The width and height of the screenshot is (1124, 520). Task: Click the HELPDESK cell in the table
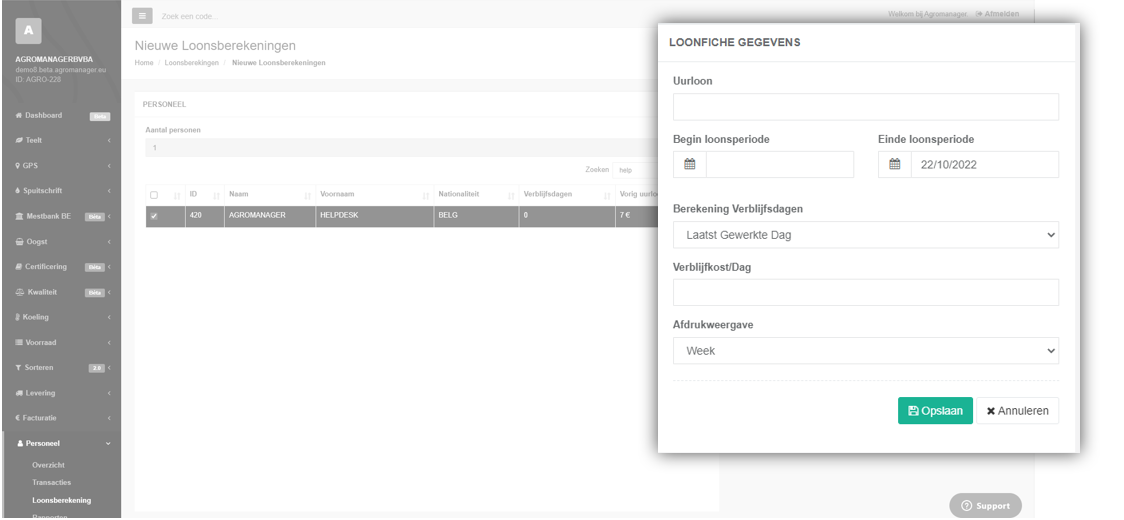pyautogui.click(x=374, y=217)
